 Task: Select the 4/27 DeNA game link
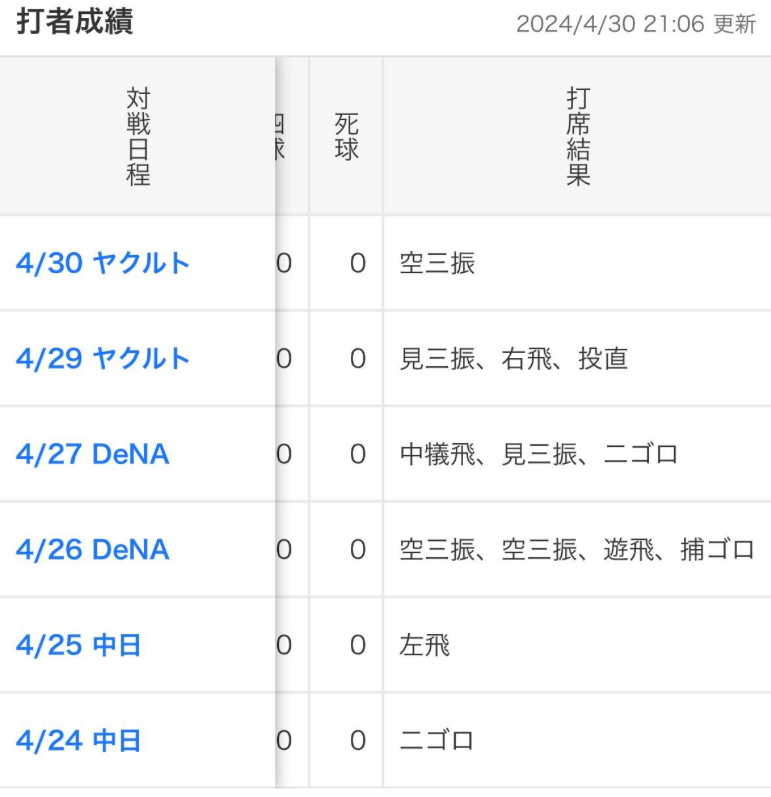(93, 454)
